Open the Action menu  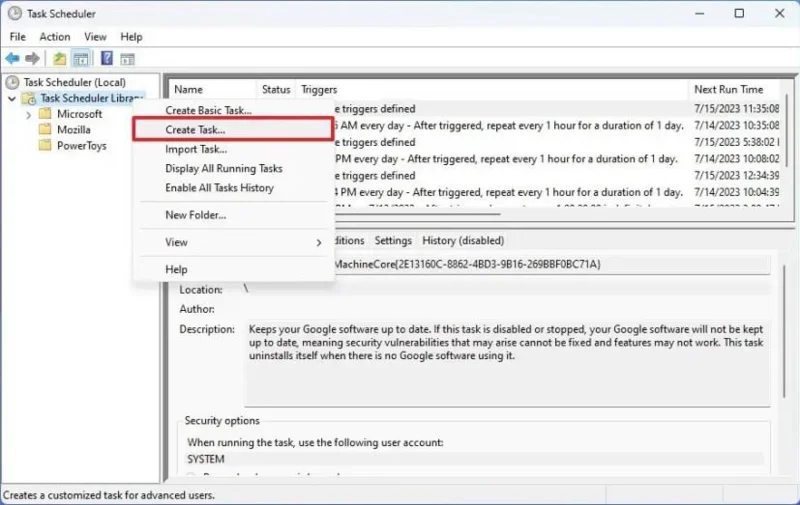55,37
